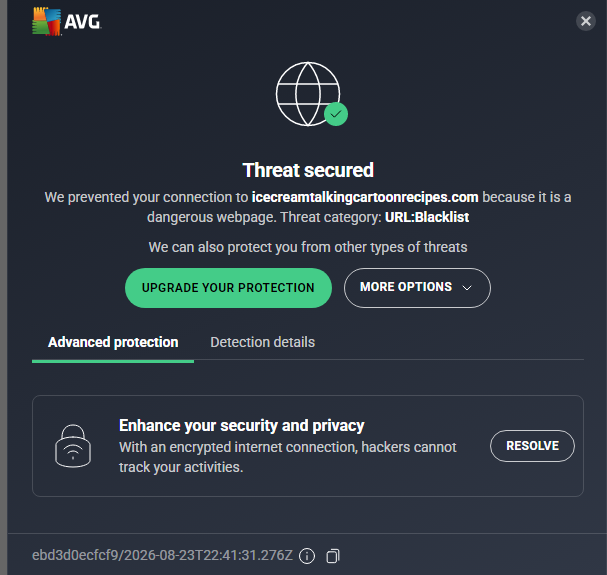
Task: Open the MORE OPTIONS menu
Action: (417, 288)
